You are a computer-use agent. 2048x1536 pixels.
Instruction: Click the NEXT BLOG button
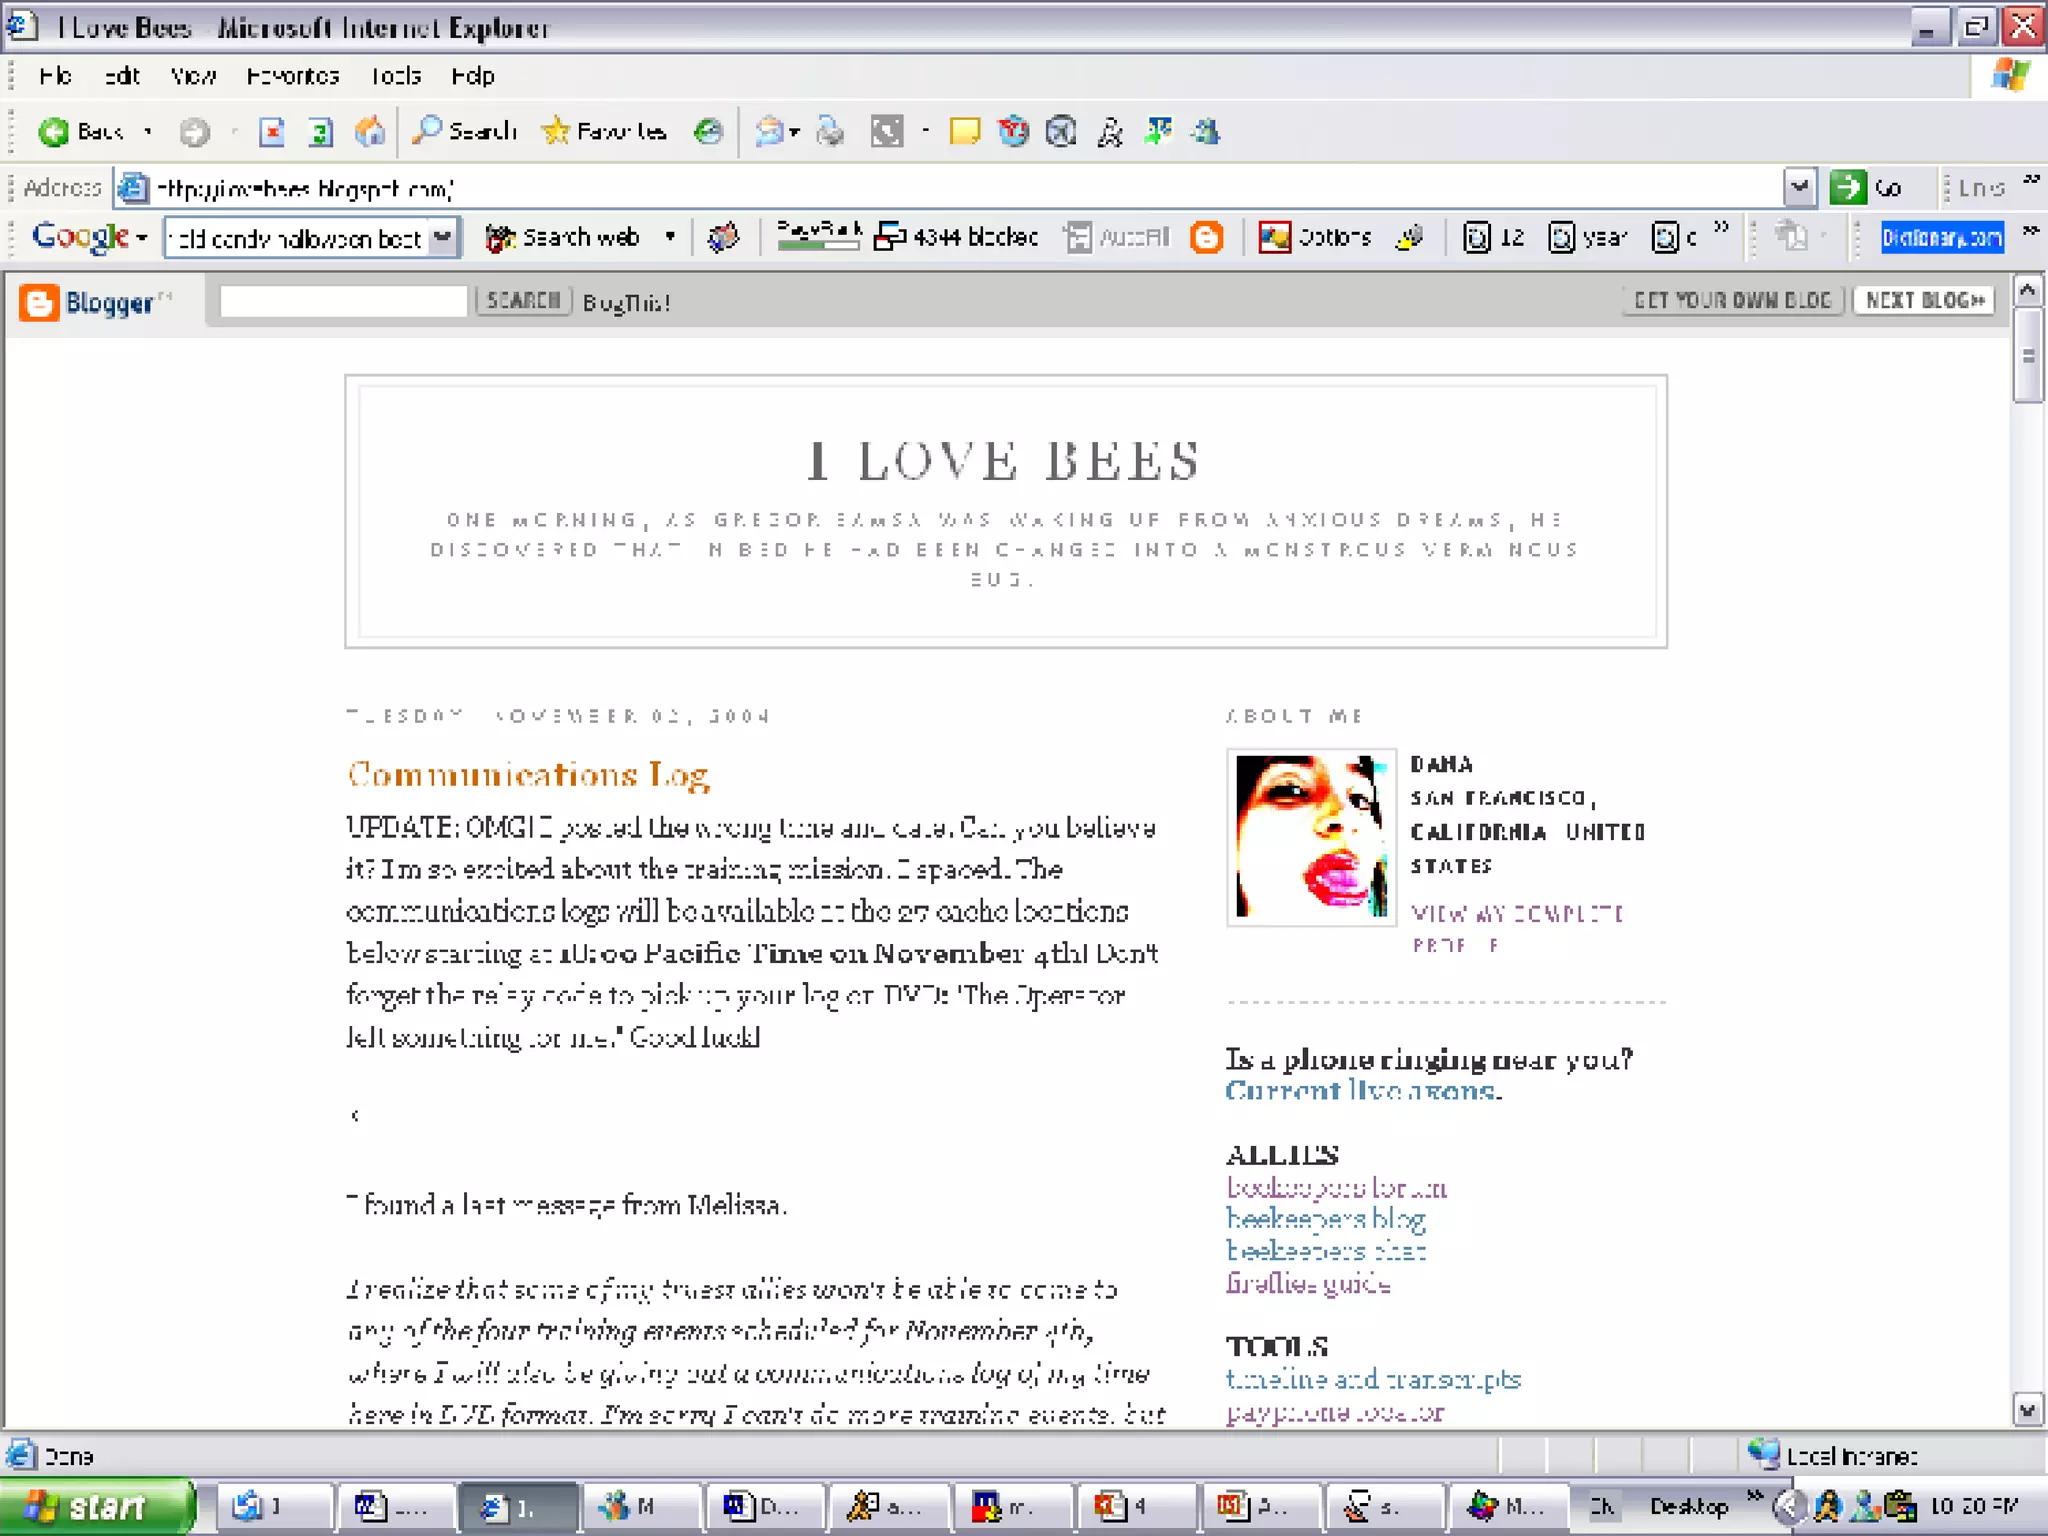pyautogui.click(x=1924, y=300)
